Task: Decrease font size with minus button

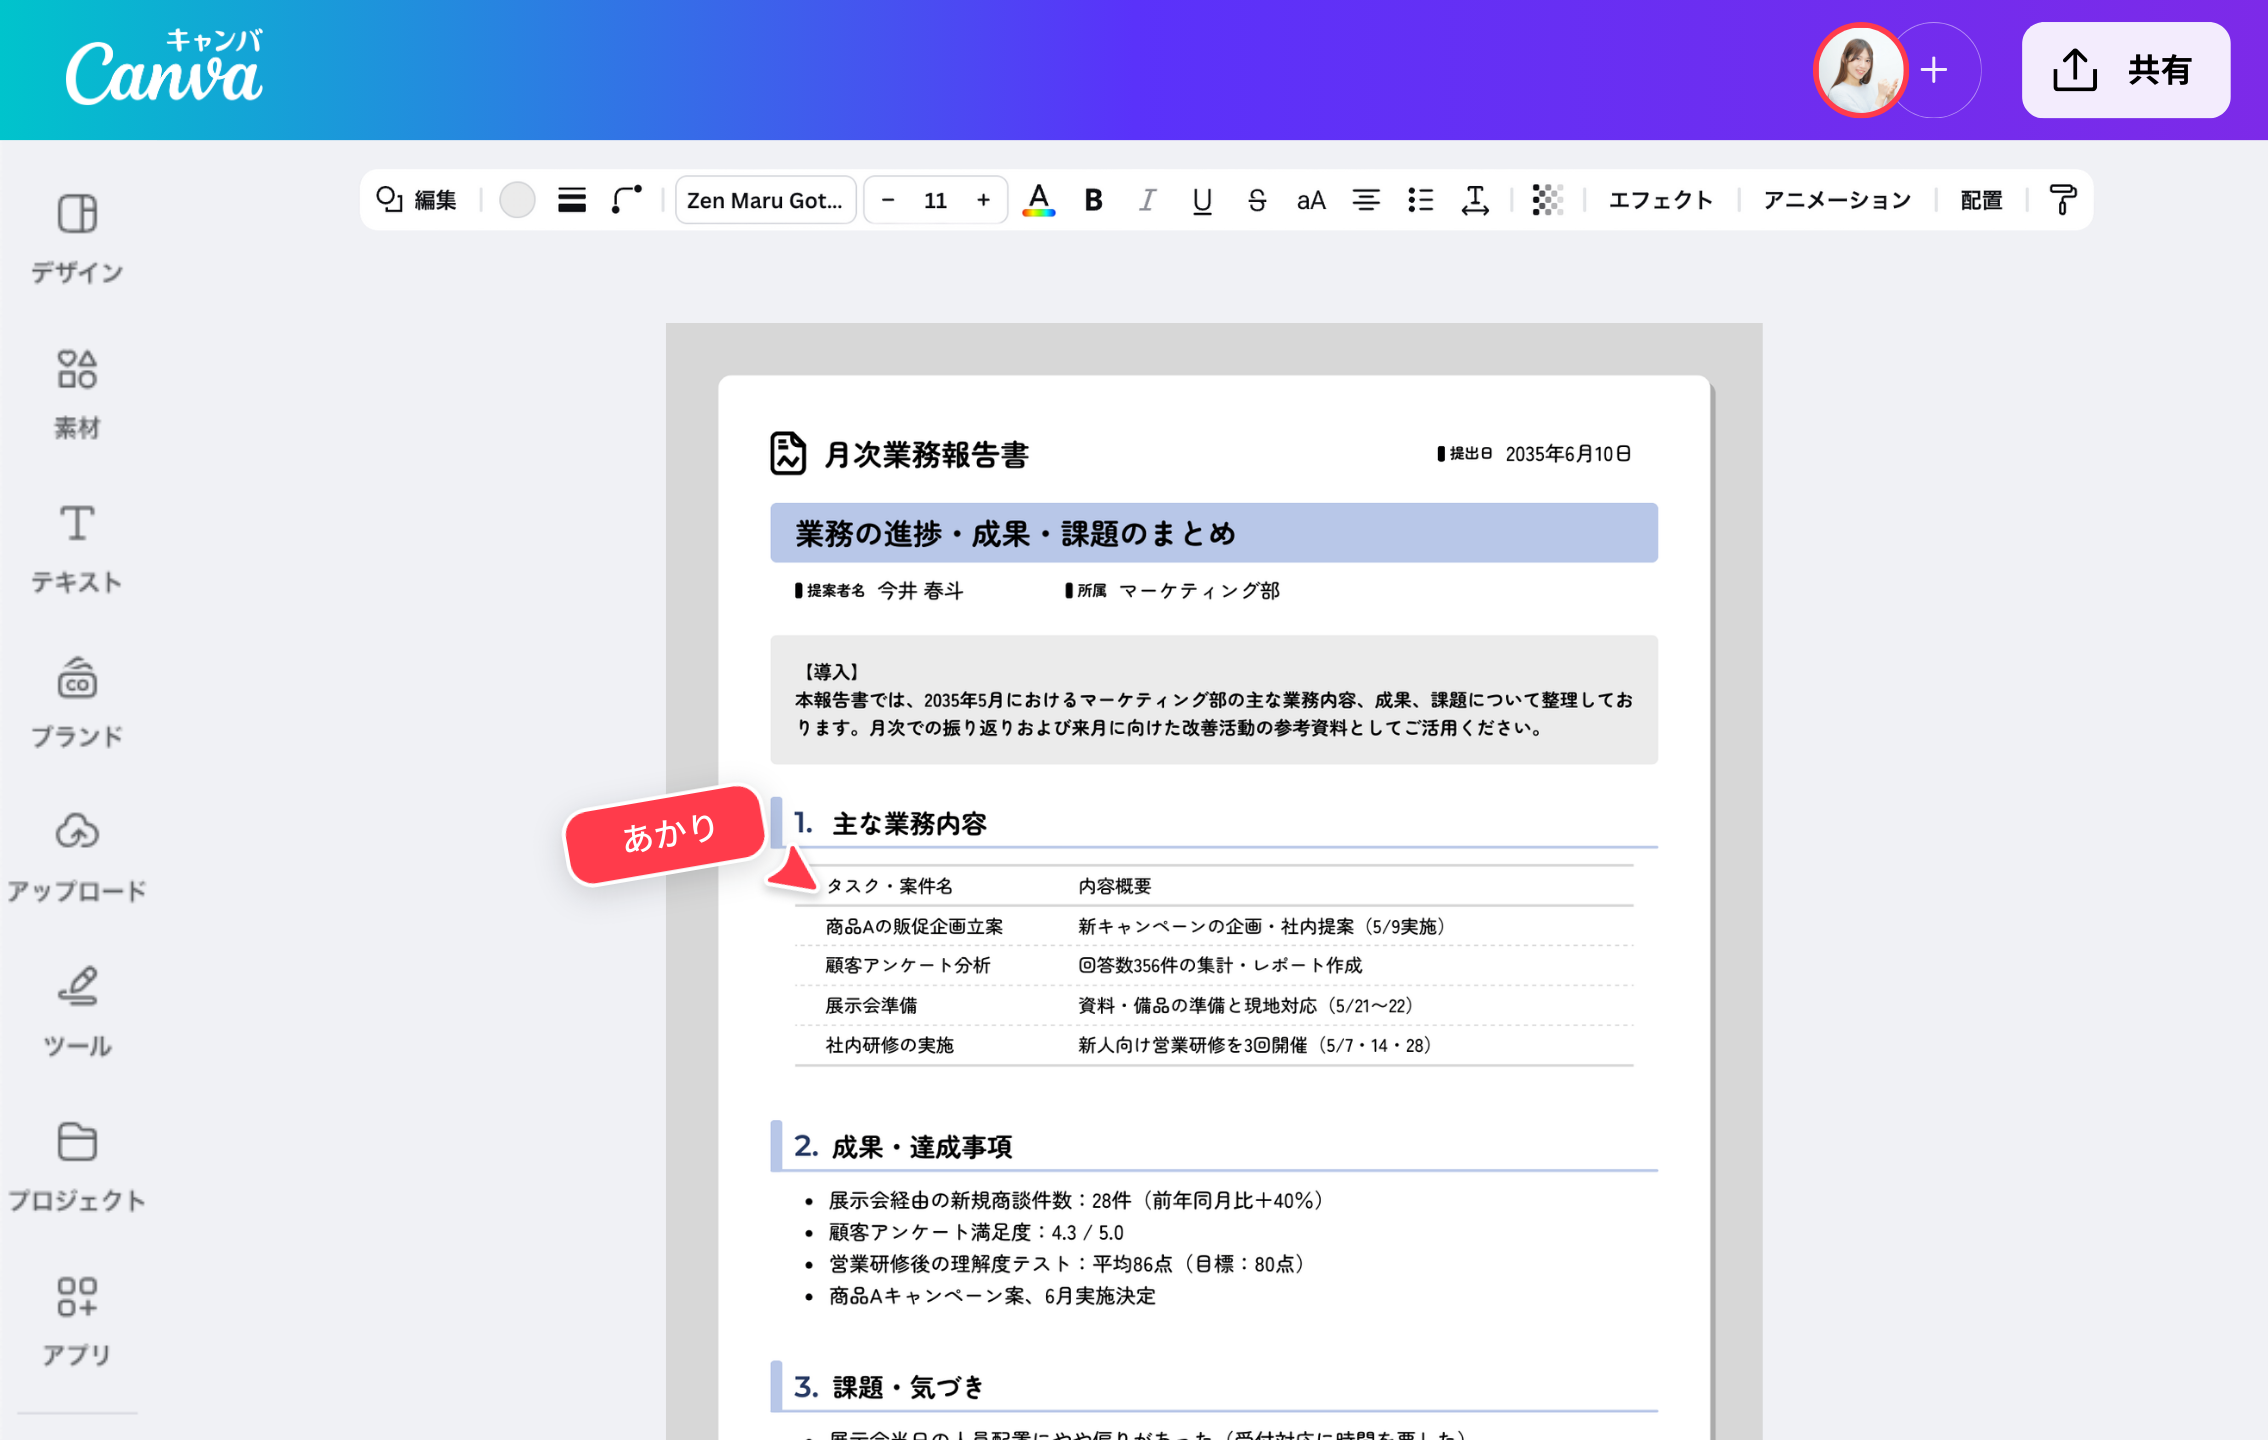Action: click(887, 200)
